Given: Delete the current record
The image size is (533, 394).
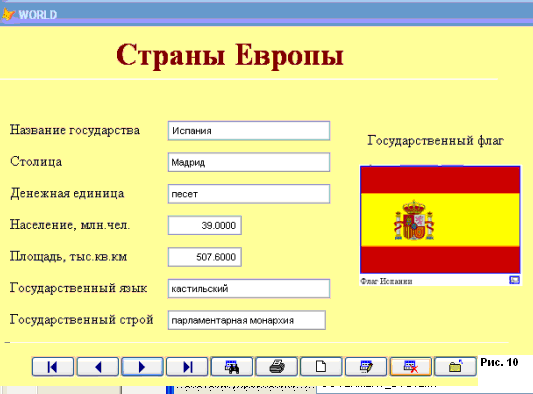Looking at the screenshot, I should (x=411, y=367).
